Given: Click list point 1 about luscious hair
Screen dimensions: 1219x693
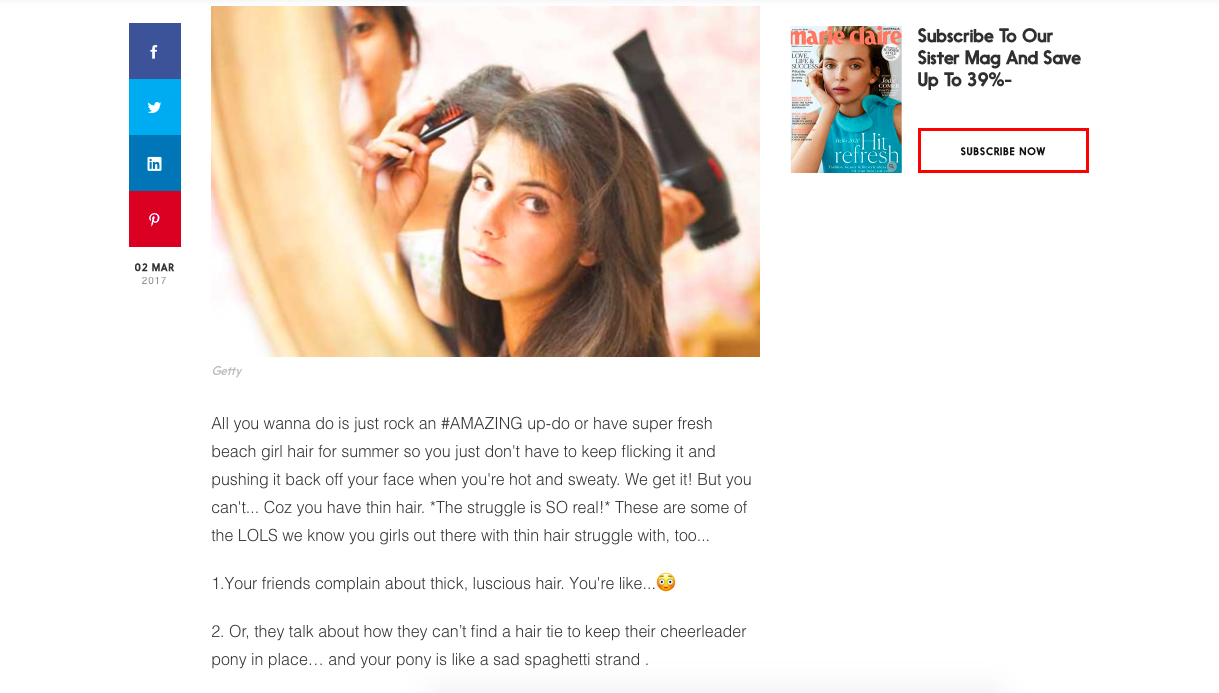Looking at the screenshot, I should [x=444, y=583].
